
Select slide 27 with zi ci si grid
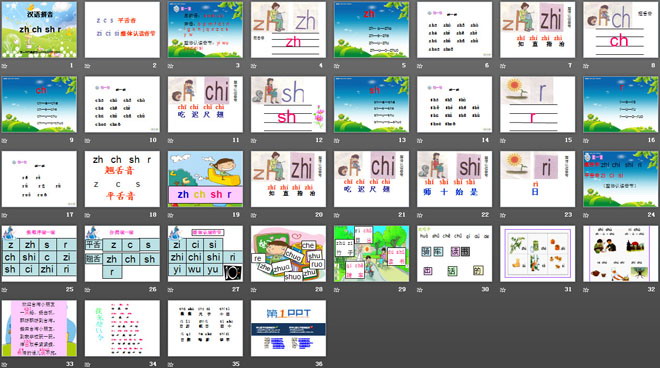tap(205, 253)
